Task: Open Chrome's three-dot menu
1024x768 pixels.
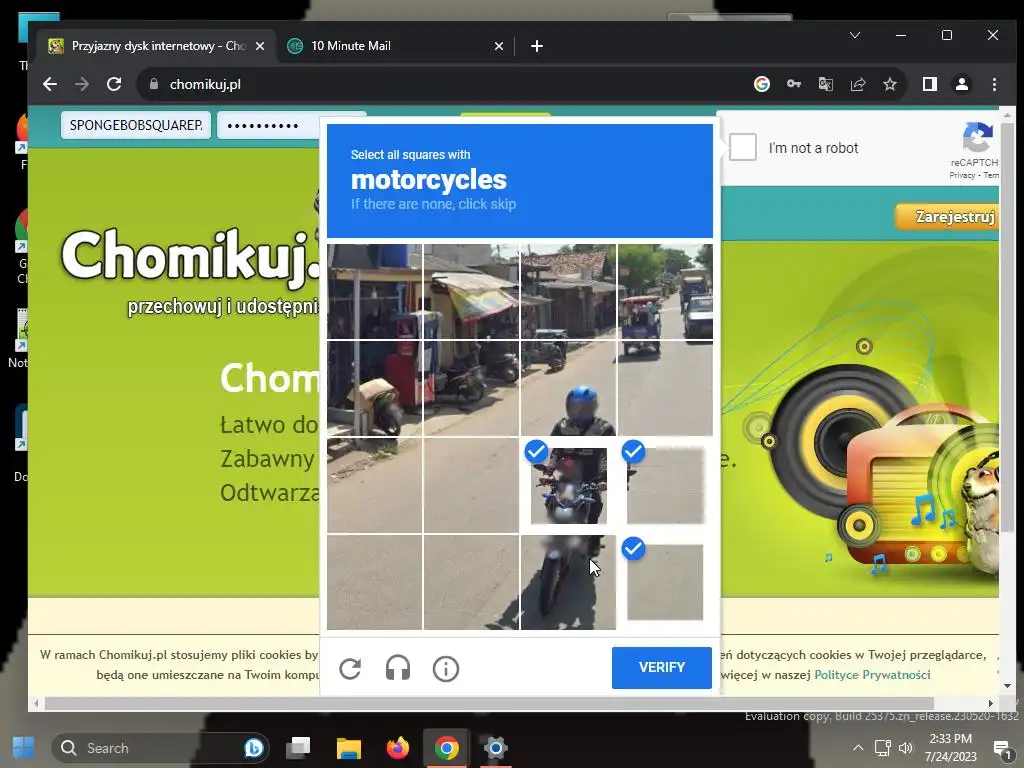Action: coord(994,84)
